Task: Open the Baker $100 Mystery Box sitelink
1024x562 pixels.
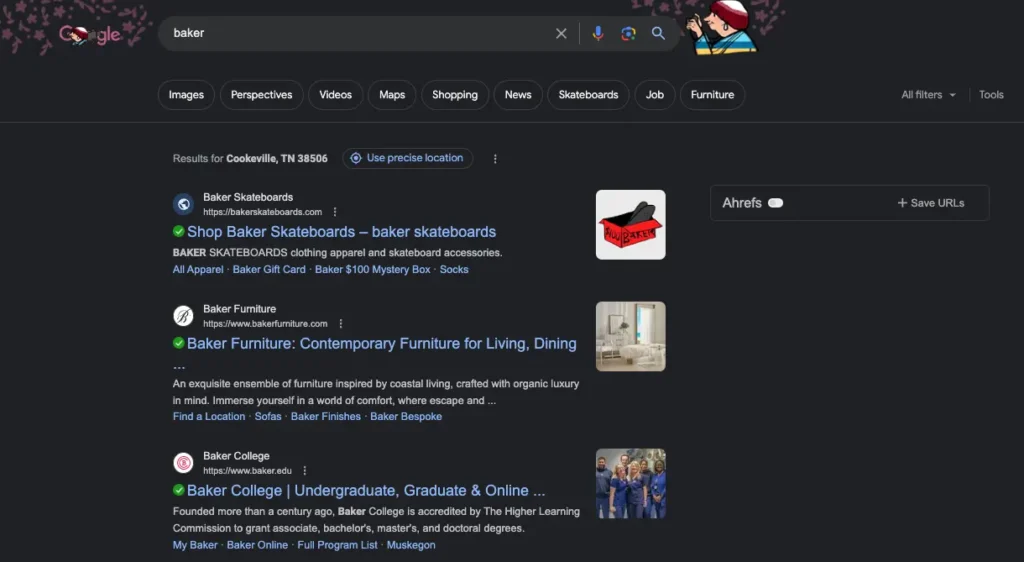Action: point(372,270)
